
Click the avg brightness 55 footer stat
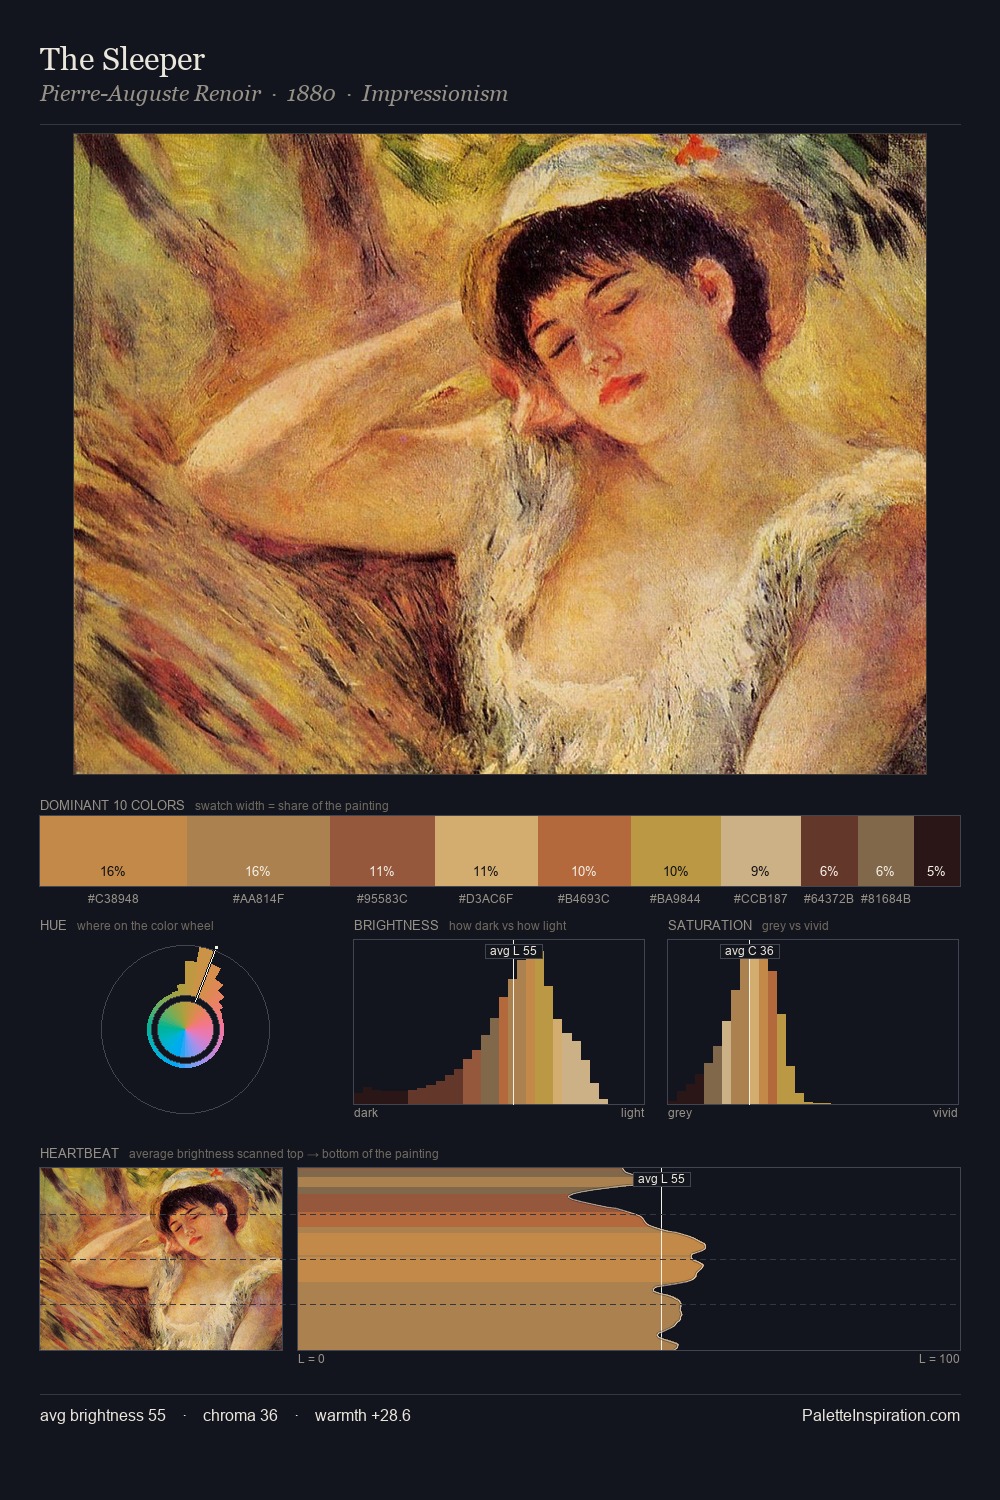(x=103, y=1415)
